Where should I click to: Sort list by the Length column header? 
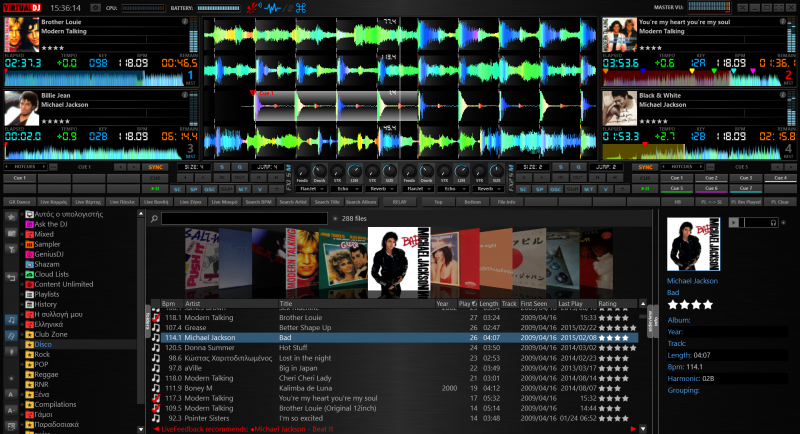click(488, 303)
